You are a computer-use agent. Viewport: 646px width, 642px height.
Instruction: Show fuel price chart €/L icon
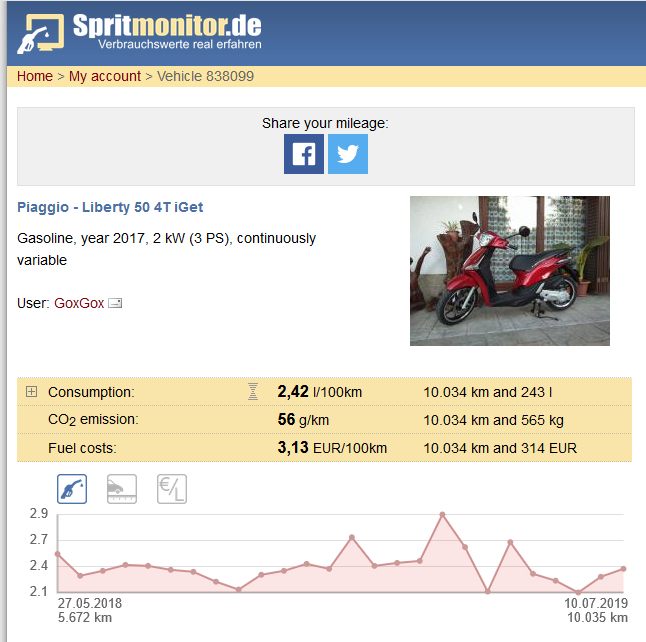click(x=172, y=489)
